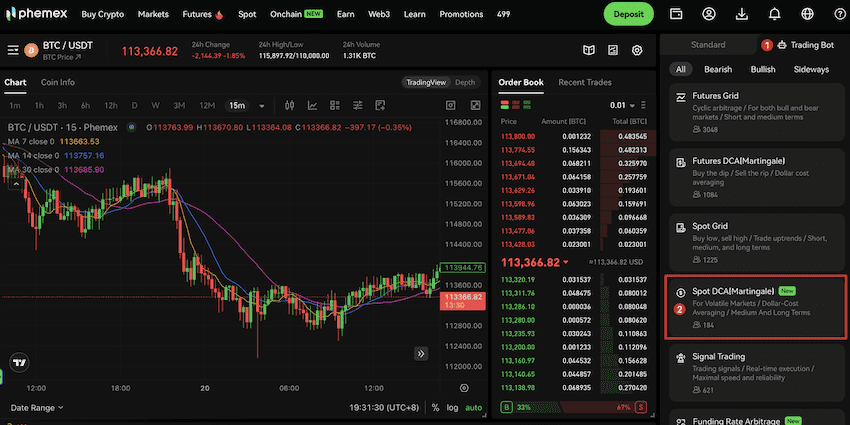This screenshot has width=850, height=425.
Task: Open Onchain menu item
Action: pos(296,14)
